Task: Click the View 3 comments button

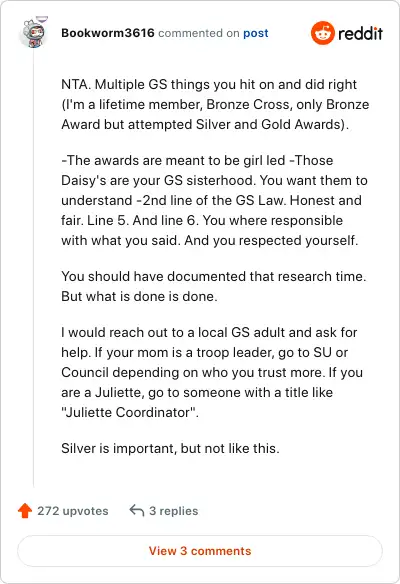Action: [x=200, y=551]
